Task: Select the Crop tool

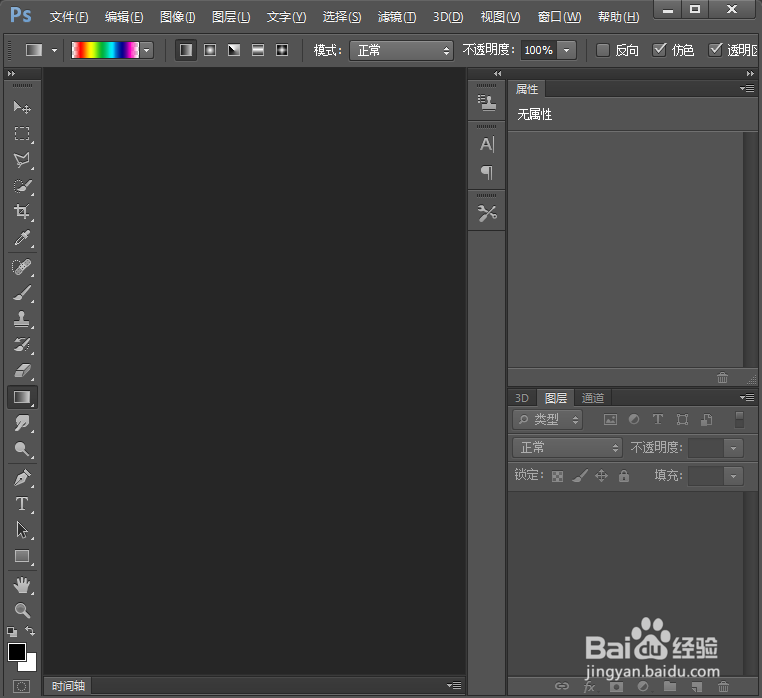Action: click(22, 211)
